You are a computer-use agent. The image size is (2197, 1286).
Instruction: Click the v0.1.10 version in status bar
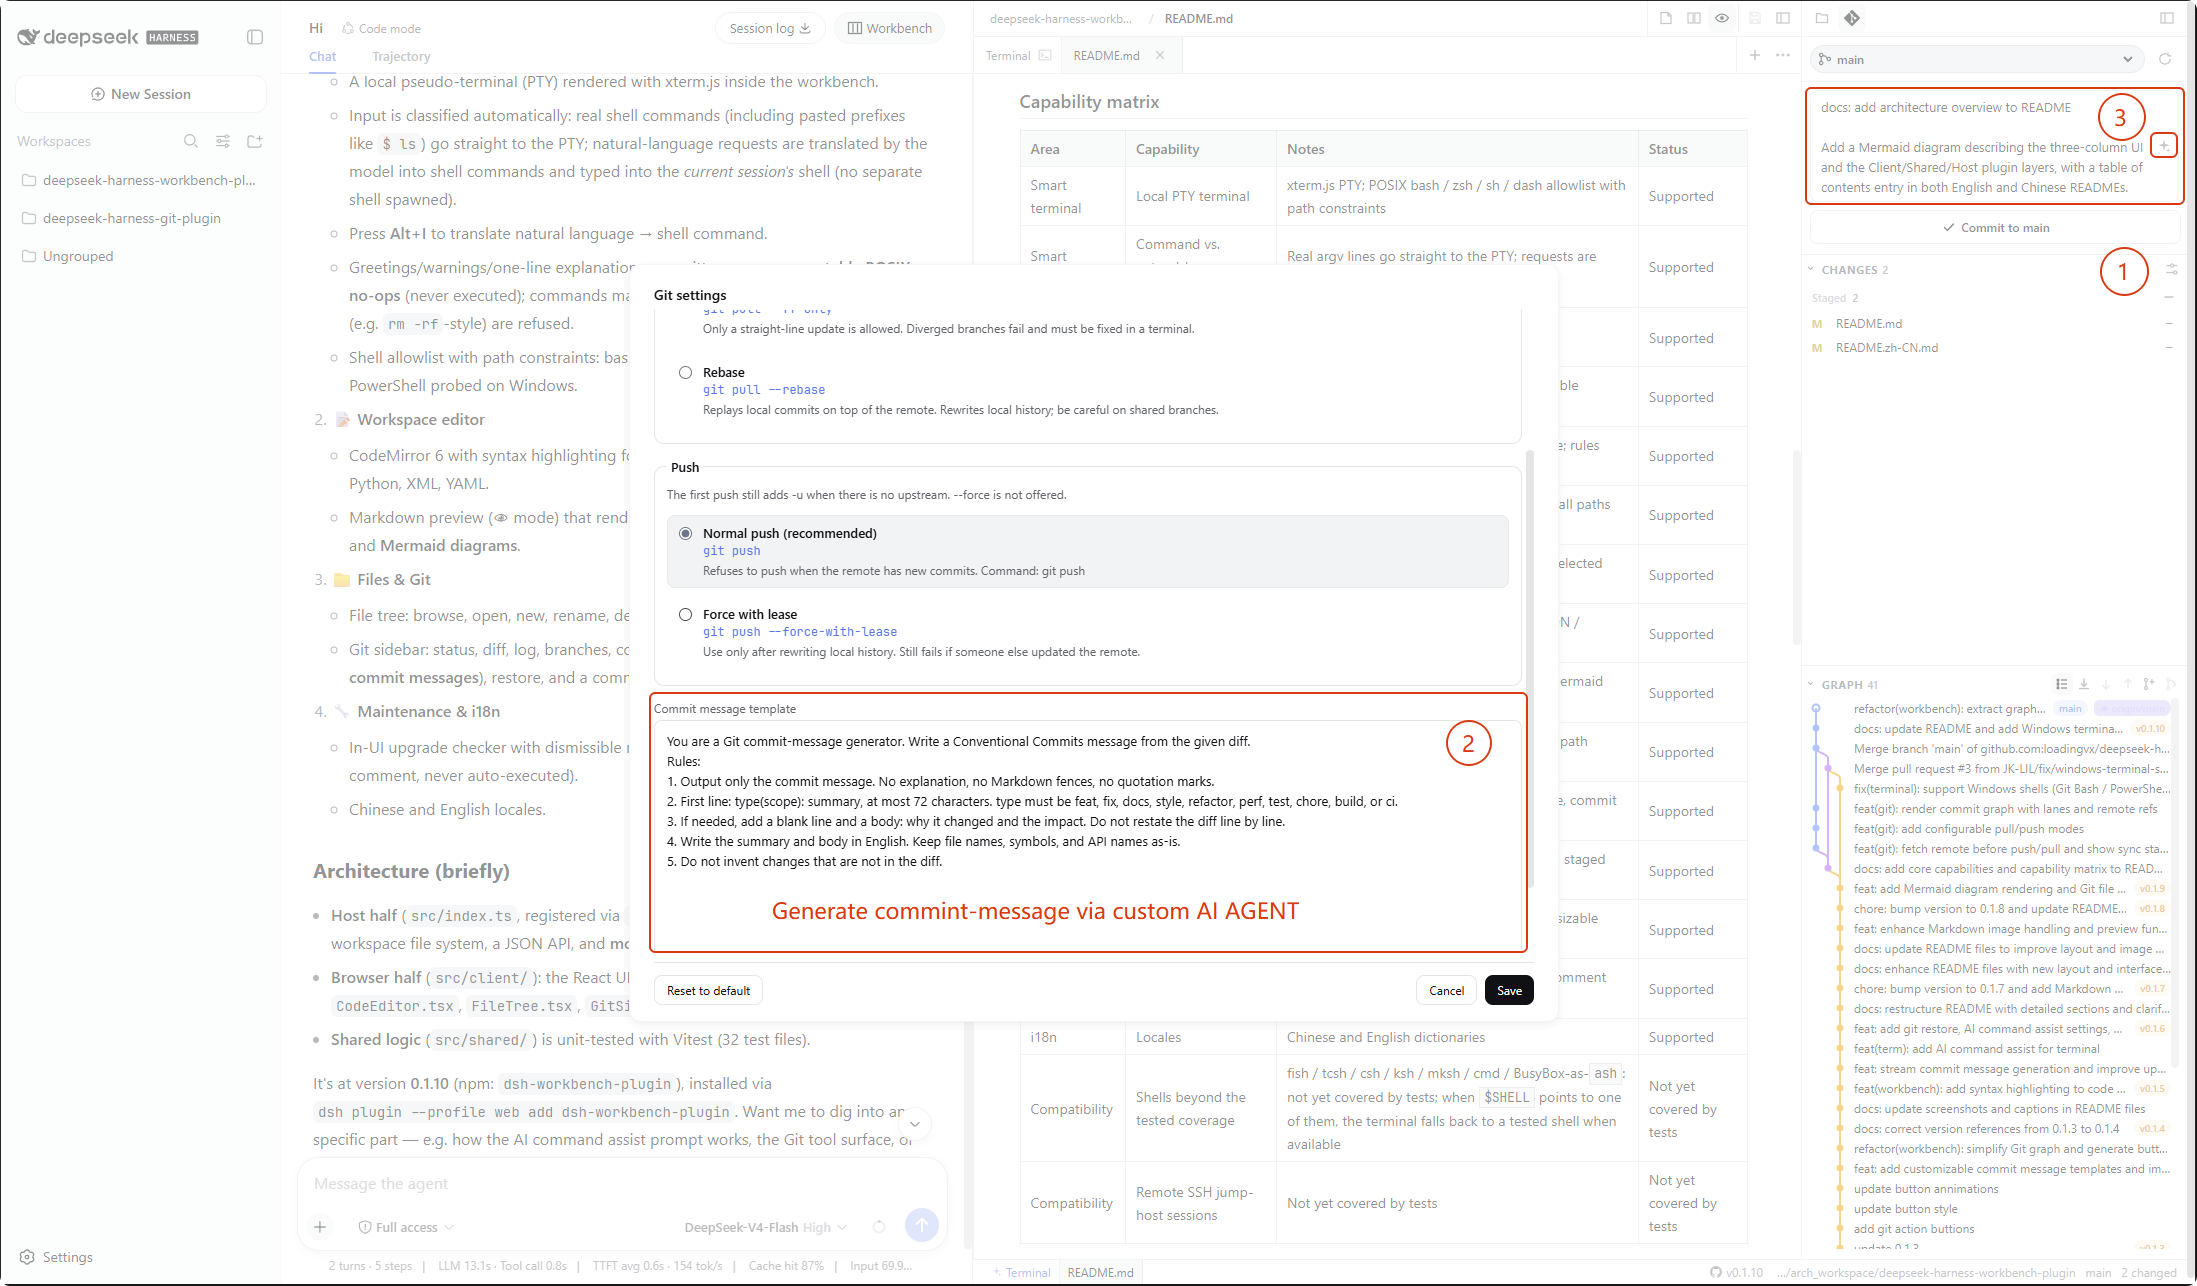1737,1273
